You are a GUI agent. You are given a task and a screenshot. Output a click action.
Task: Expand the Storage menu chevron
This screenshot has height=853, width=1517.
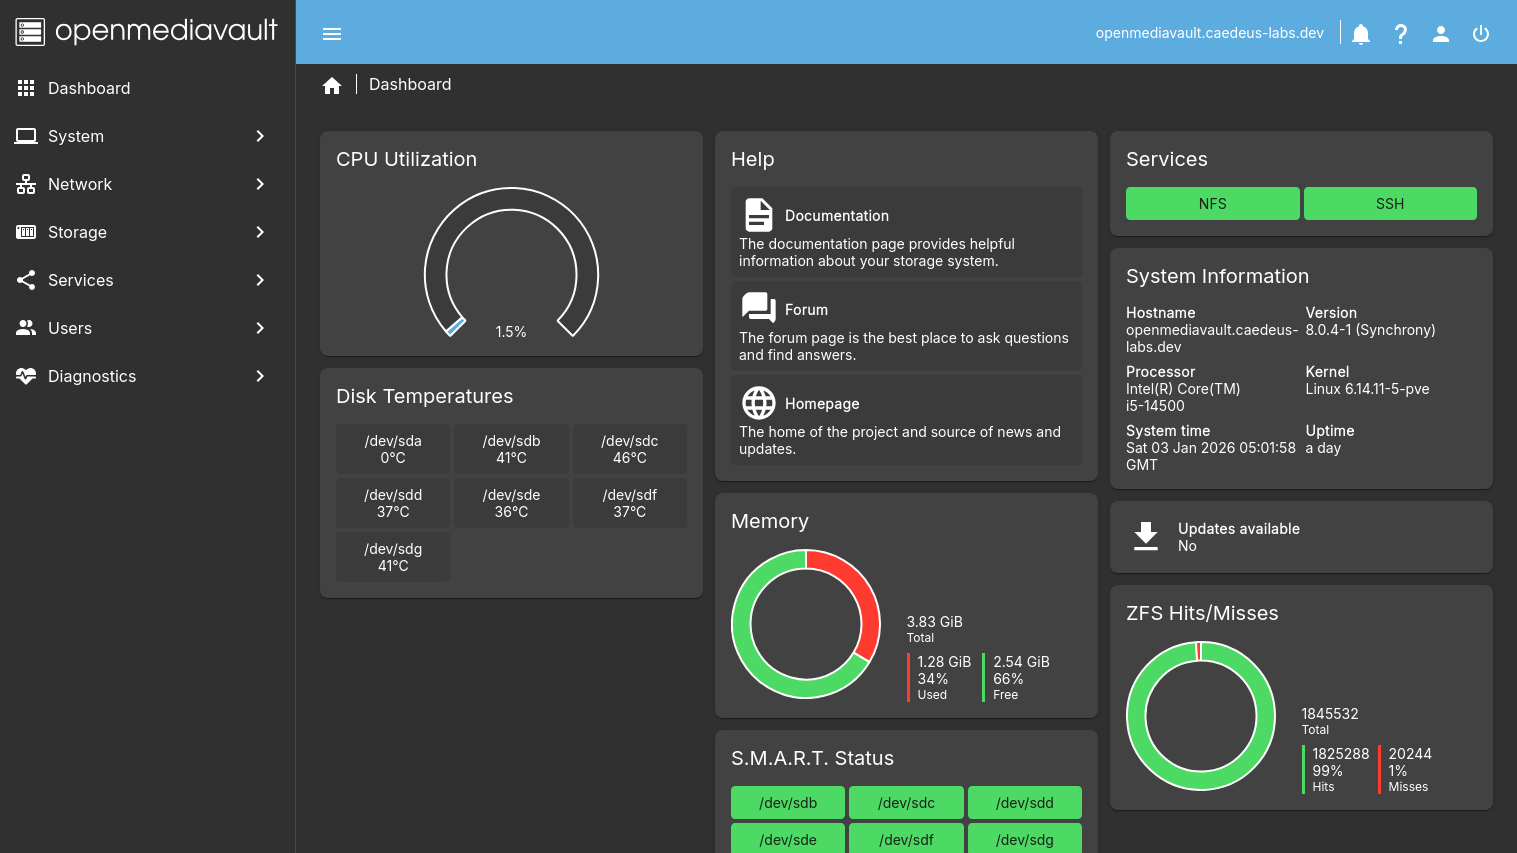coord(260,232)
